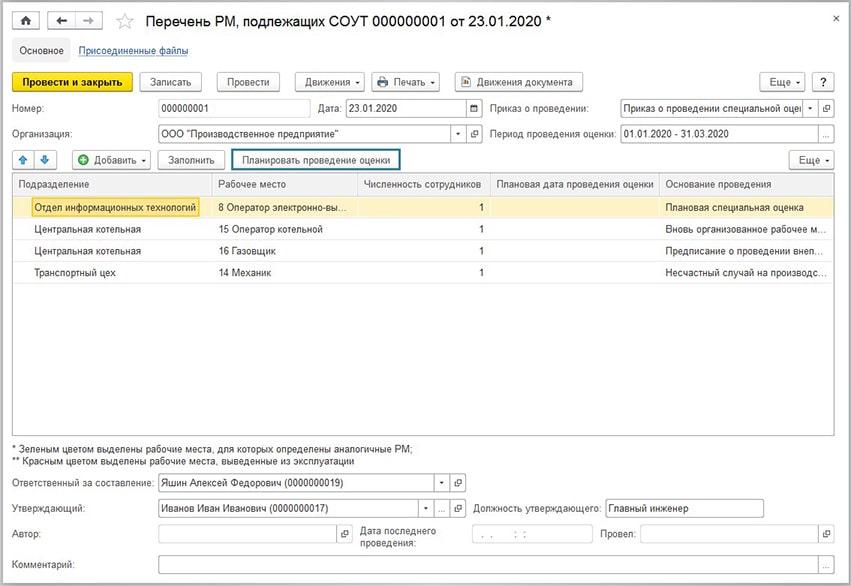
Task: Save the document with Записать
Action: [170, 82]
